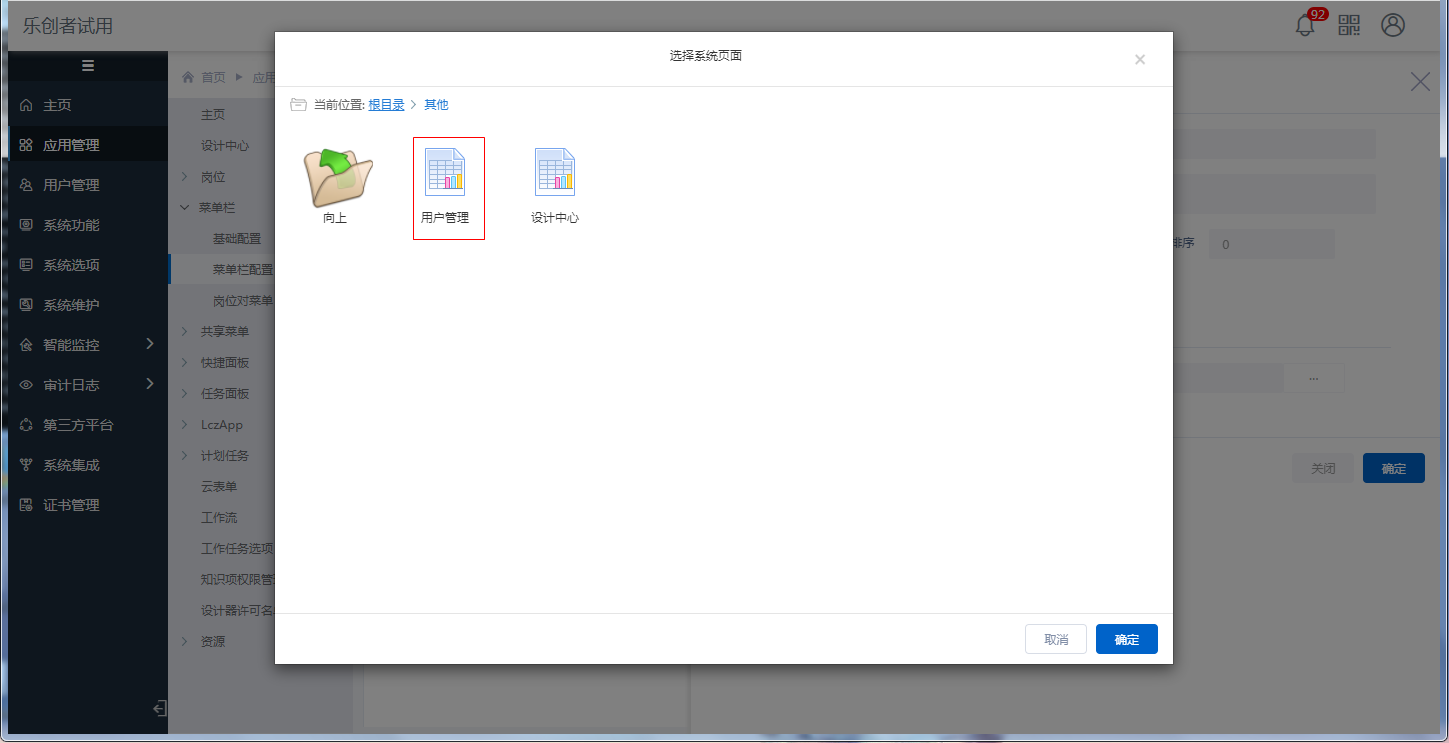Open the user profile avatar icon

[1393, 26]
